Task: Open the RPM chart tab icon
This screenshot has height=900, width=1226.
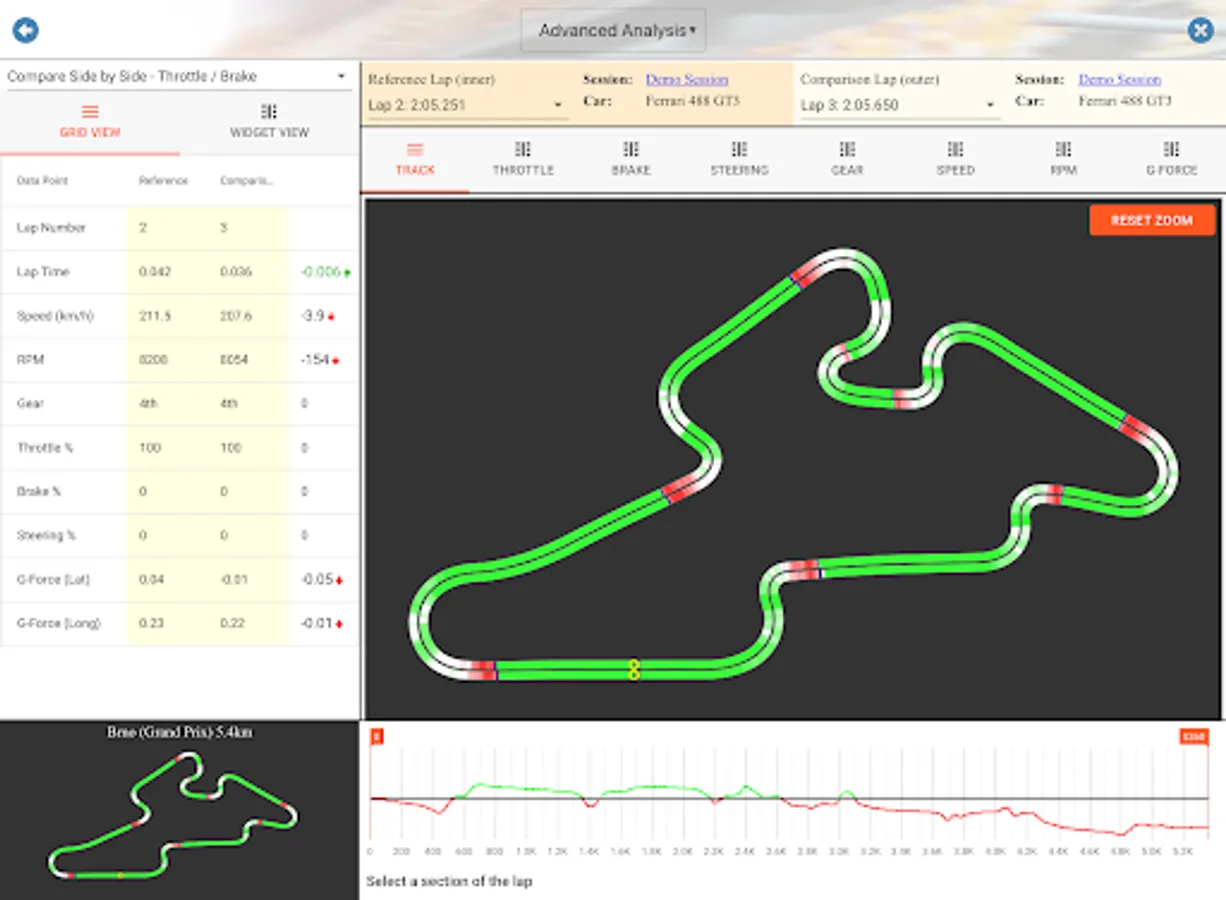Action: [x=1063, y=149]
